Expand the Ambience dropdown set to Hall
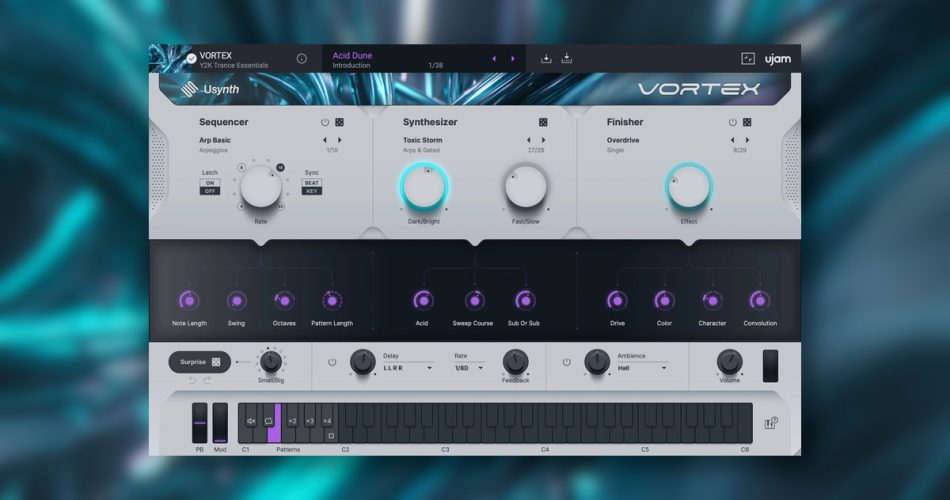Screen dimensions: 950x500 click(641, 368)
